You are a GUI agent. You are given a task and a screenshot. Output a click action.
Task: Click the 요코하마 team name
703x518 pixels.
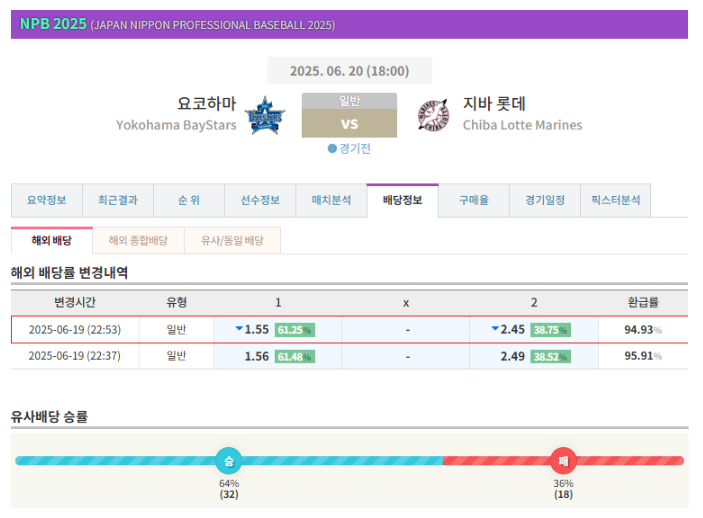(207, 104)
